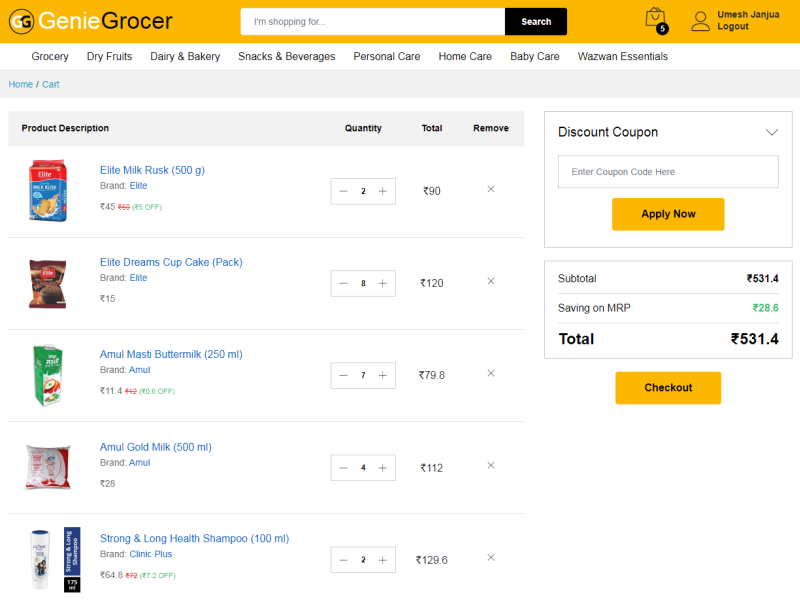Open the Home breadcrumb link

pos(20,84)
